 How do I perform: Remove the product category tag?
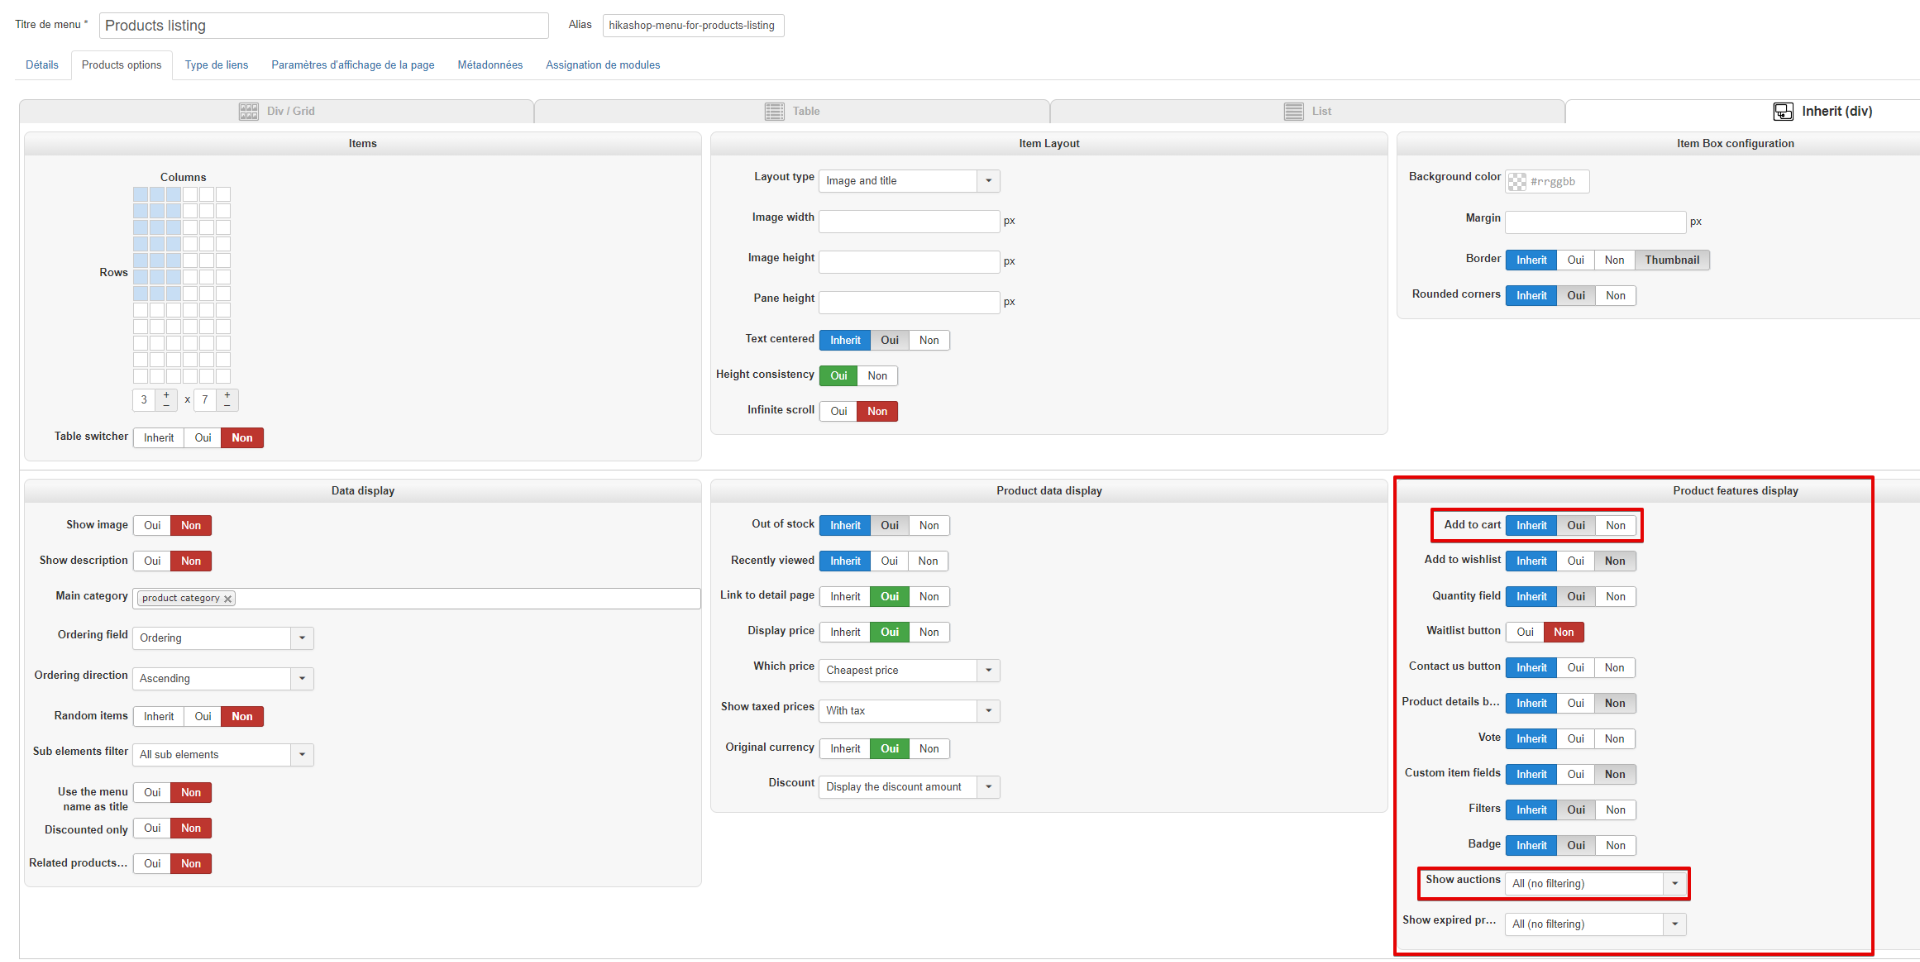tap(228, 599)
